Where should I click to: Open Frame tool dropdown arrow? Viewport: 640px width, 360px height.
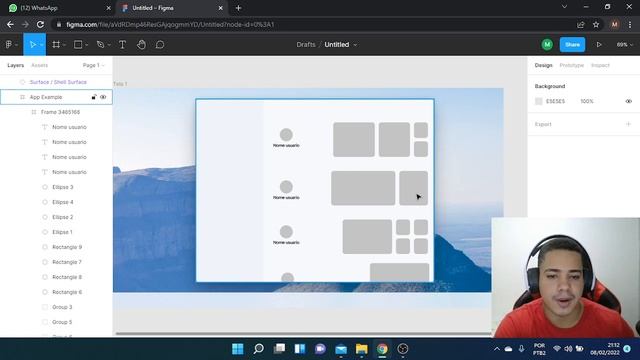64,45
